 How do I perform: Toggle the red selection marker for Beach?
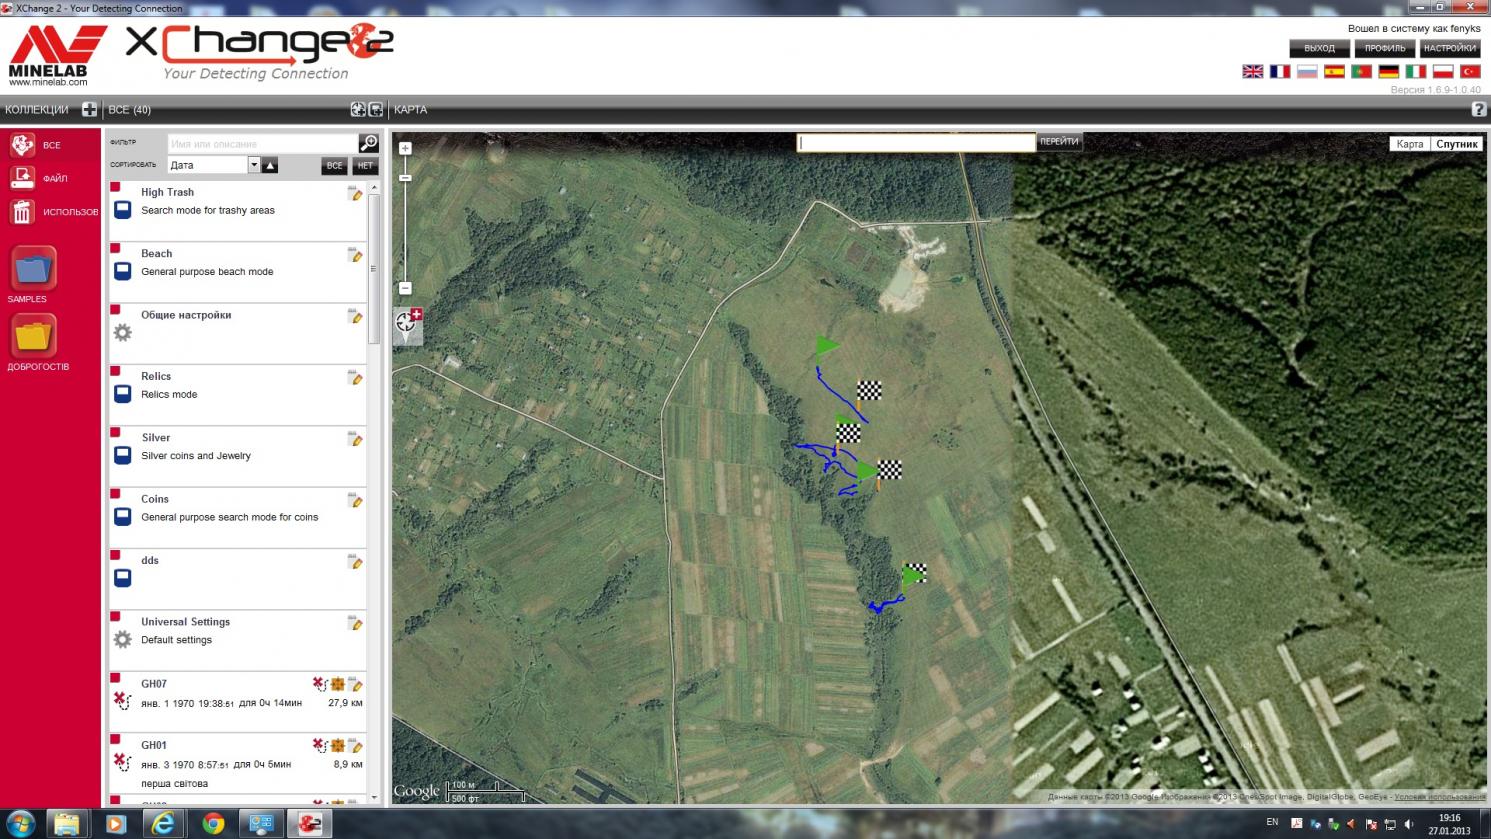pos(115,248)
